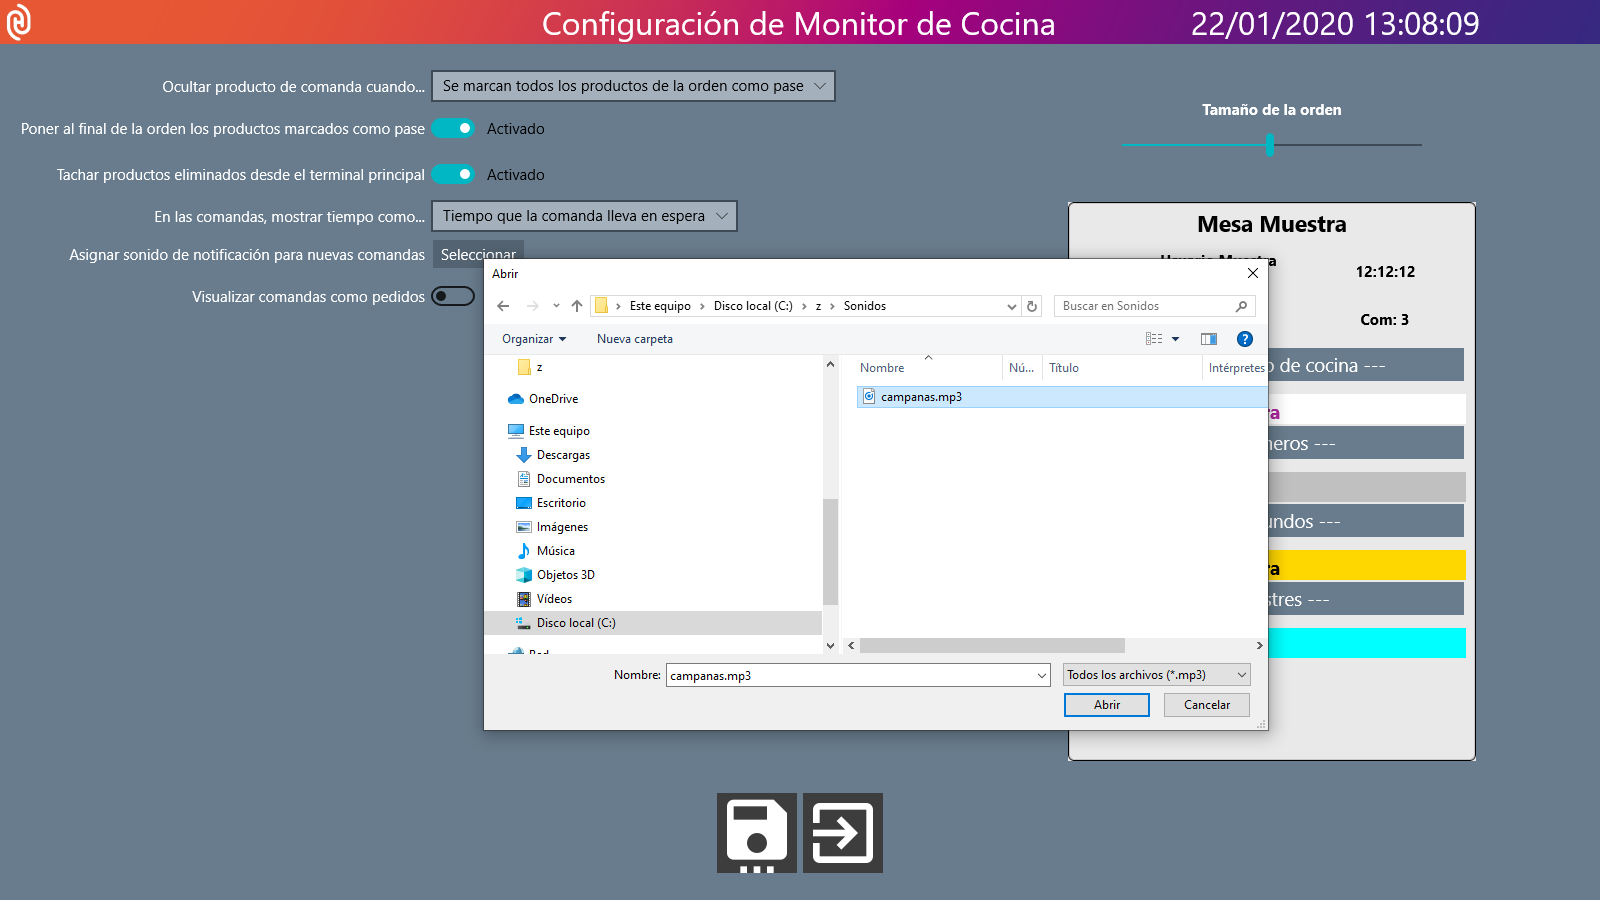
Task: Enable 'Visualizar comandas como pedidos' toggle
Action: coord(453,296)
